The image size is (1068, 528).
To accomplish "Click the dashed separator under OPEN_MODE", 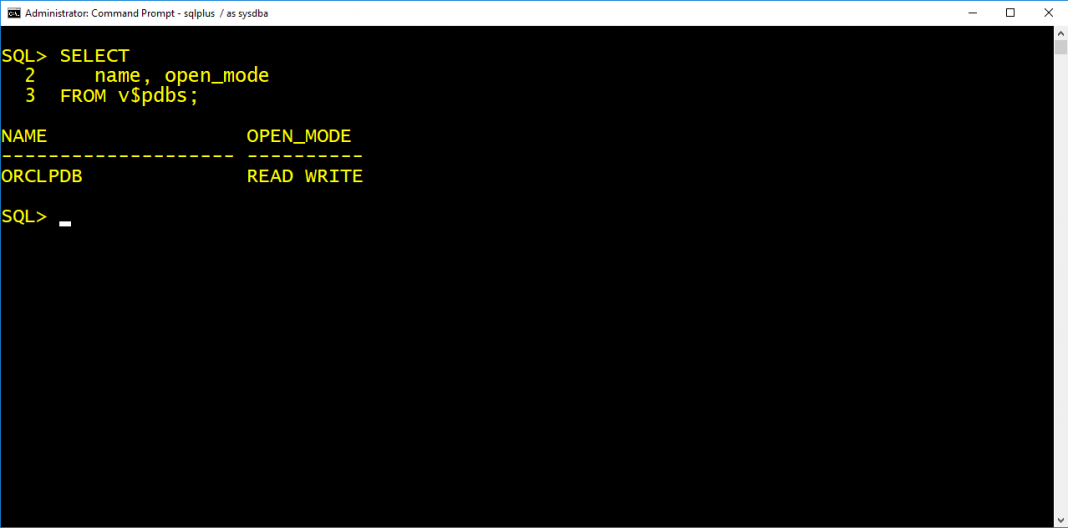I will coord(304,157).
